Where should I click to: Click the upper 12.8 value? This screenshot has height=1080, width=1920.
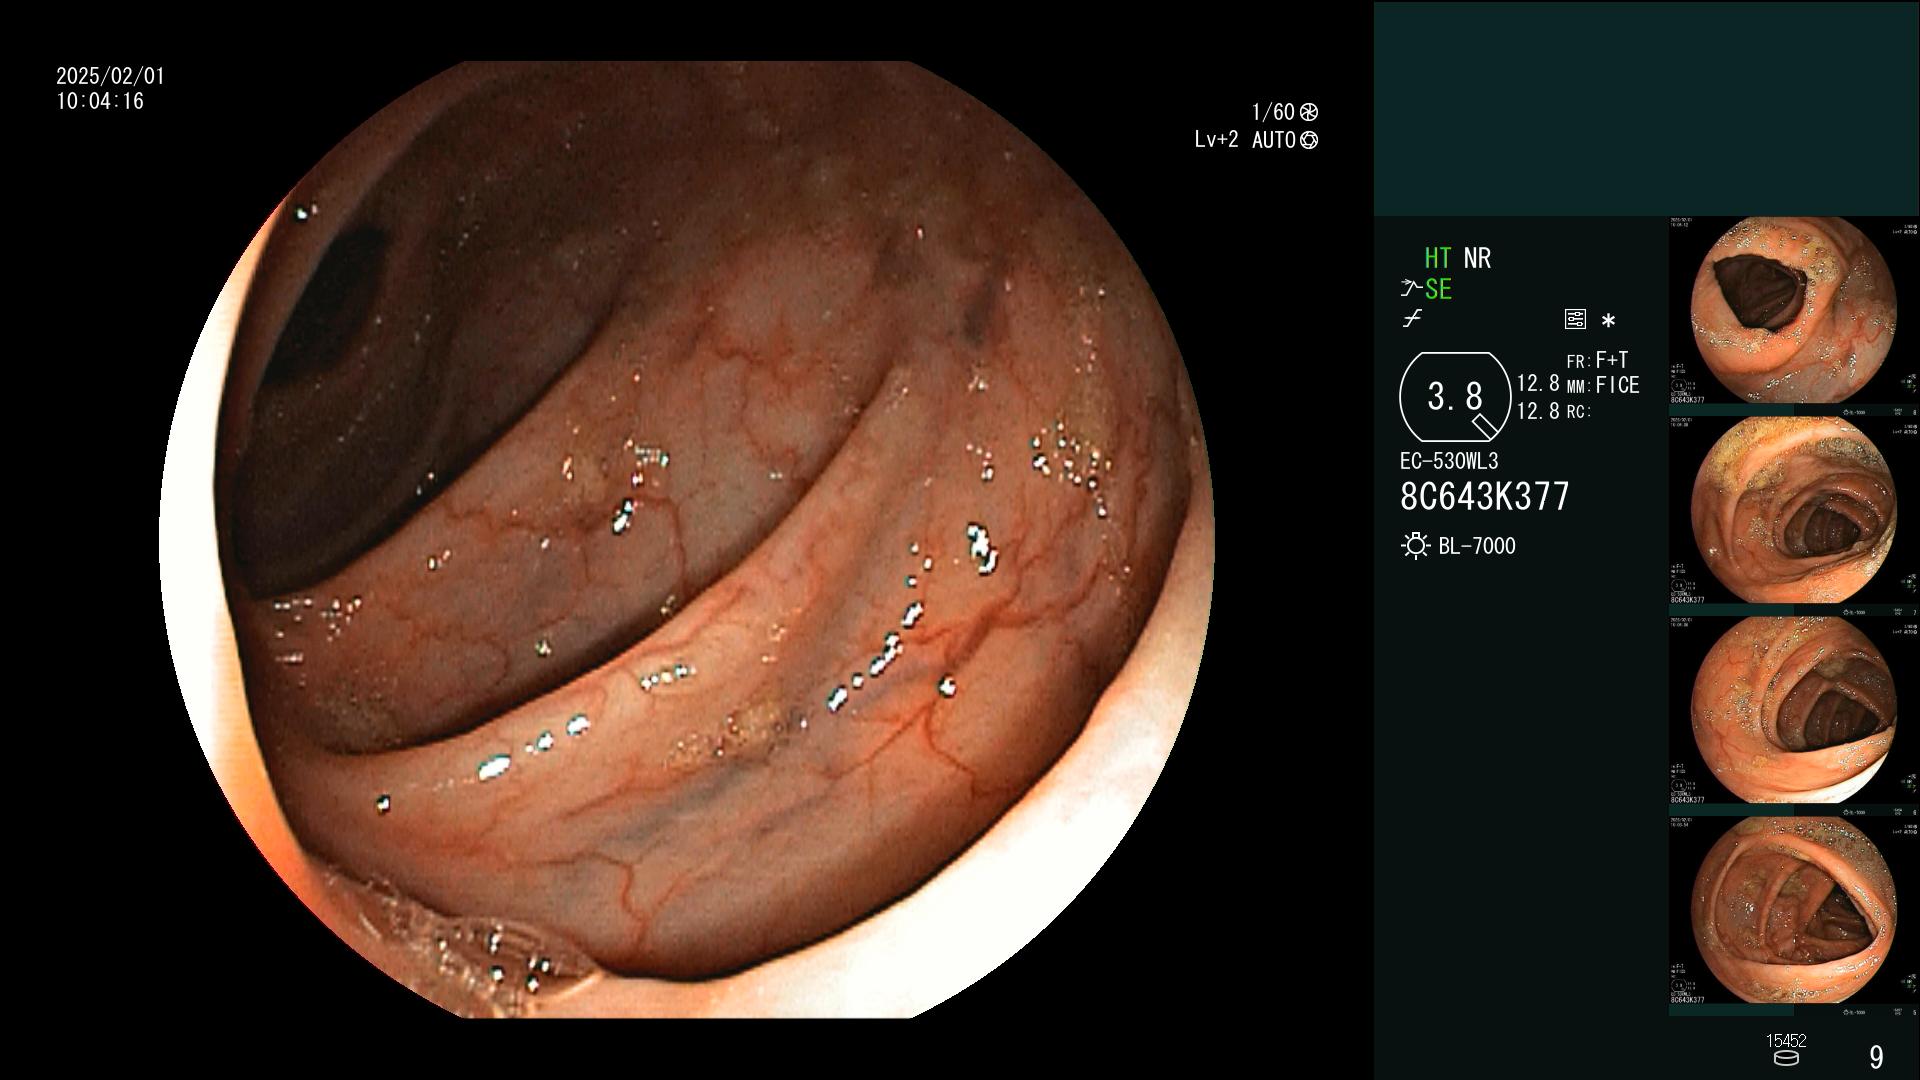click(1538, 384)
